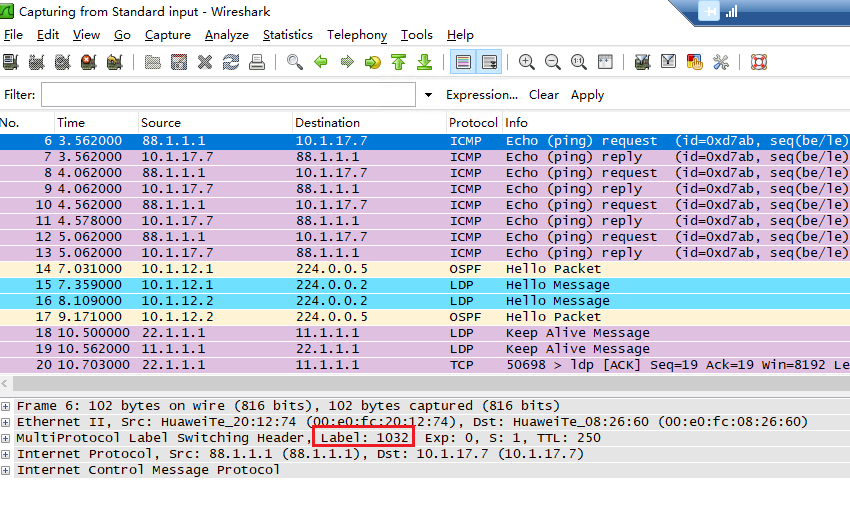
Task: Expand the Ethernet II details tree
Action: tap(5, 422)
